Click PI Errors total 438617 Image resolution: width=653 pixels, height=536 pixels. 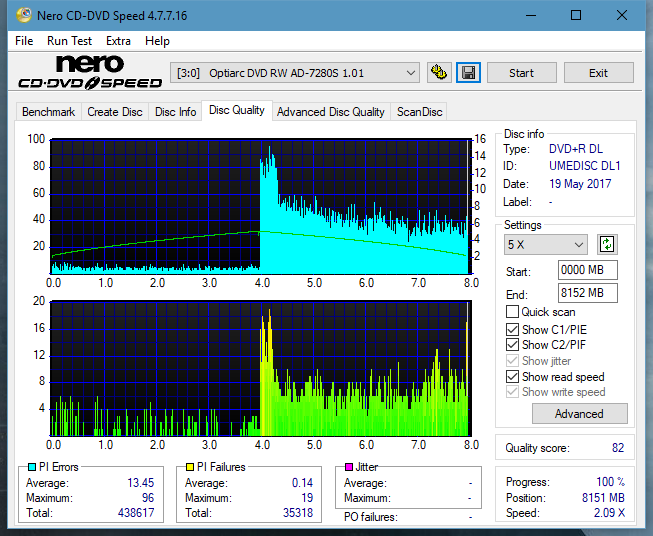[136, 512]
